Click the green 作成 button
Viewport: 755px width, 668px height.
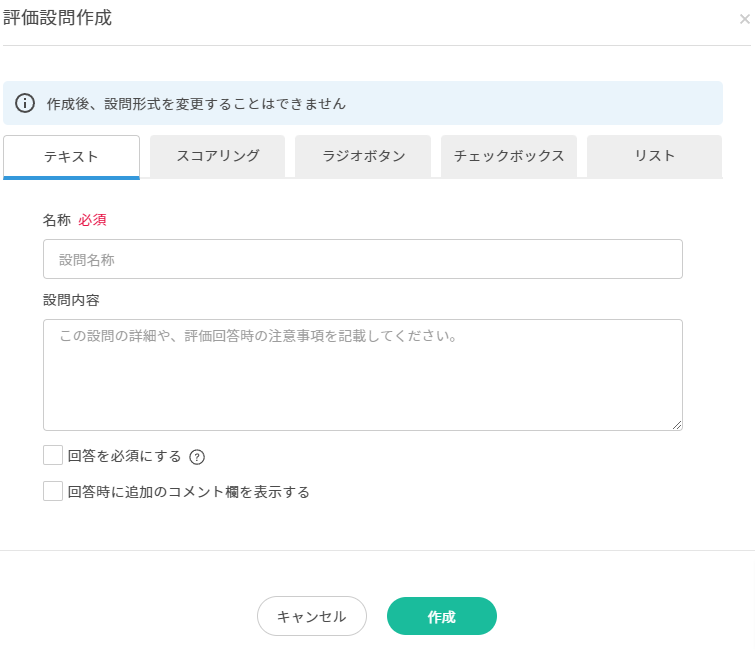(442, 616)
